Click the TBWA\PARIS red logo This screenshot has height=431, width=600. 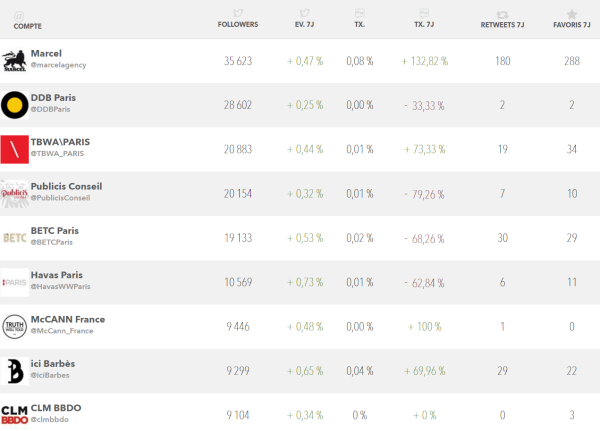(x=15, y=149)
